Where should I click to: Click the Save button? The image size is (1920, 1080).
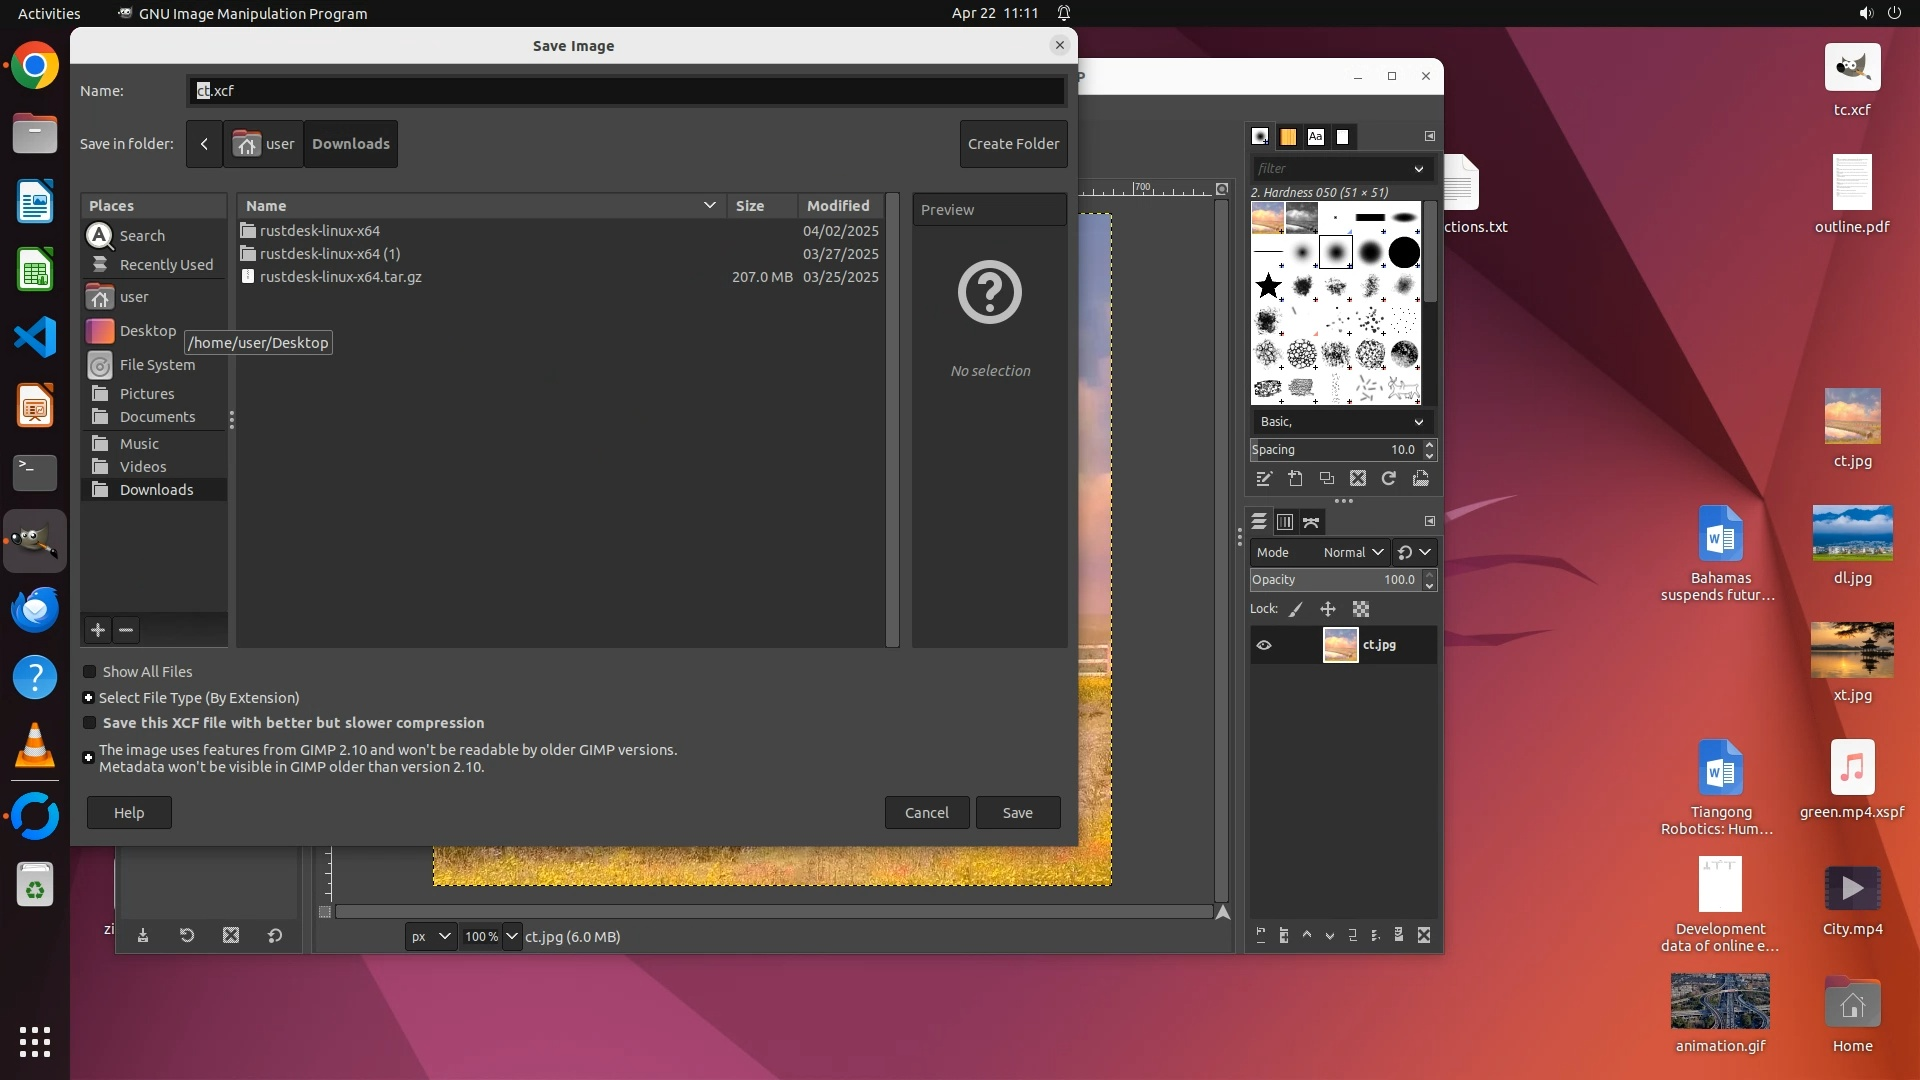[x=1017, y=813]
